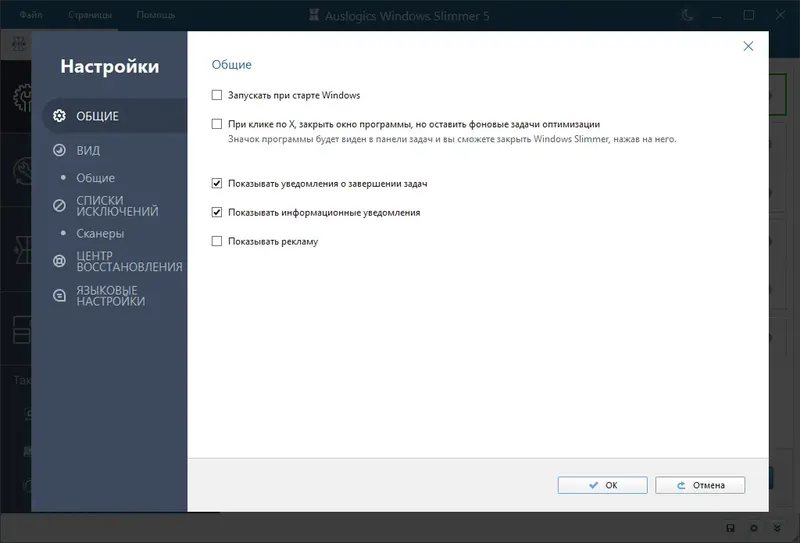Click the gear icon next to ОБЩИЕ

(59, 116)
